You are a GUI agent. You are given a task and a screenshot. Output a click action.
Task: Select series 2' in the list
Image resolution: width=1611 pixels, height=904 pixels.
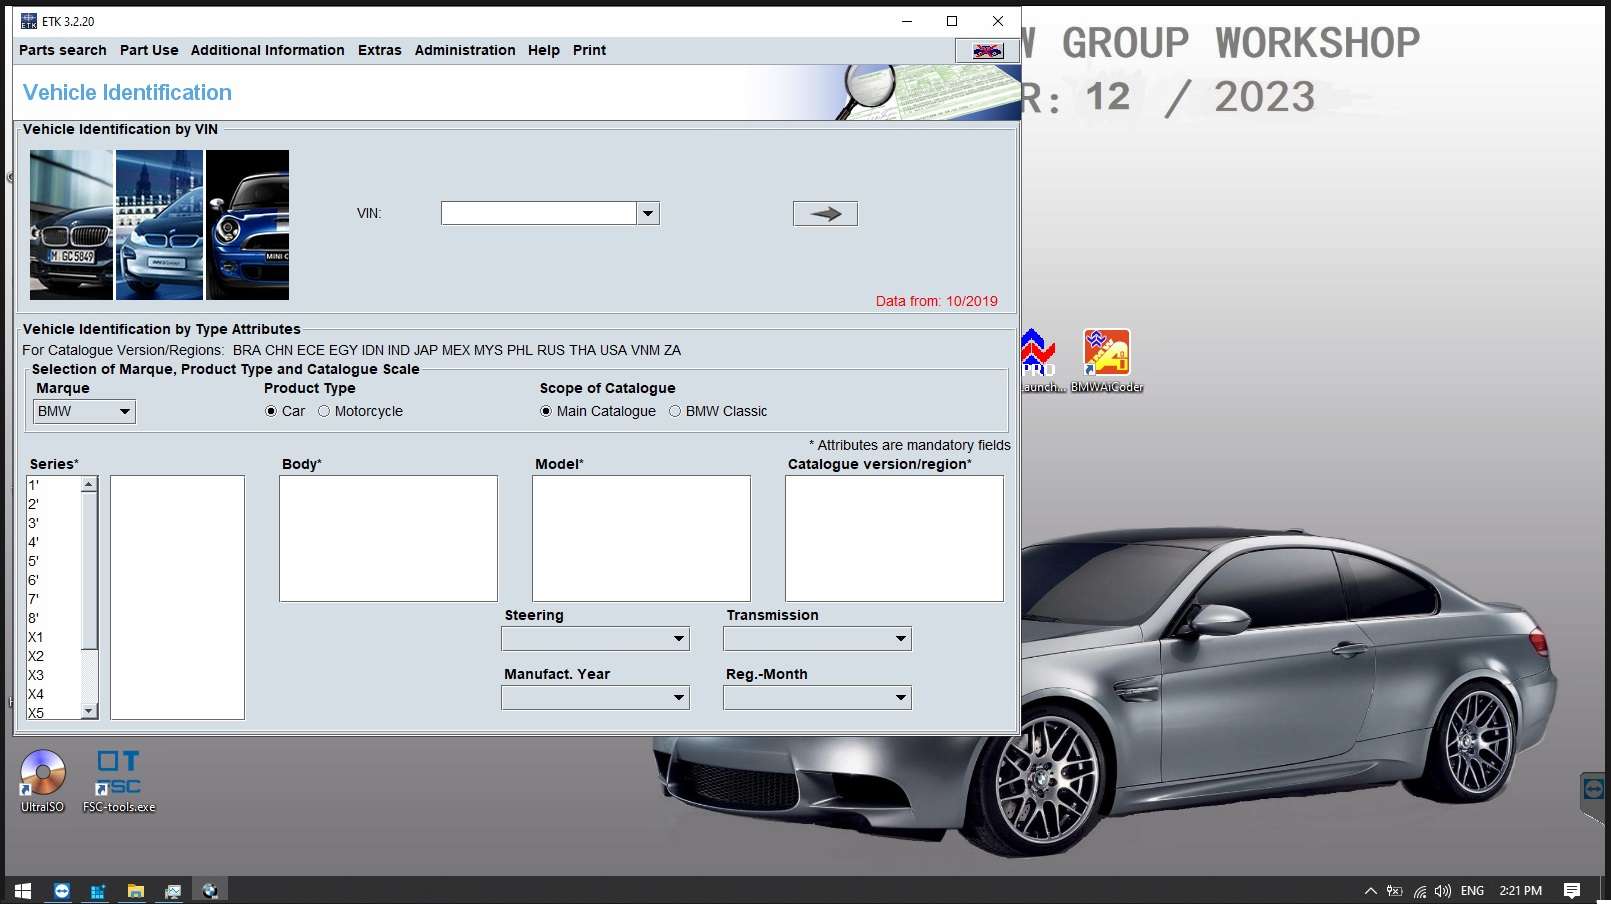[x=53, y=504]
